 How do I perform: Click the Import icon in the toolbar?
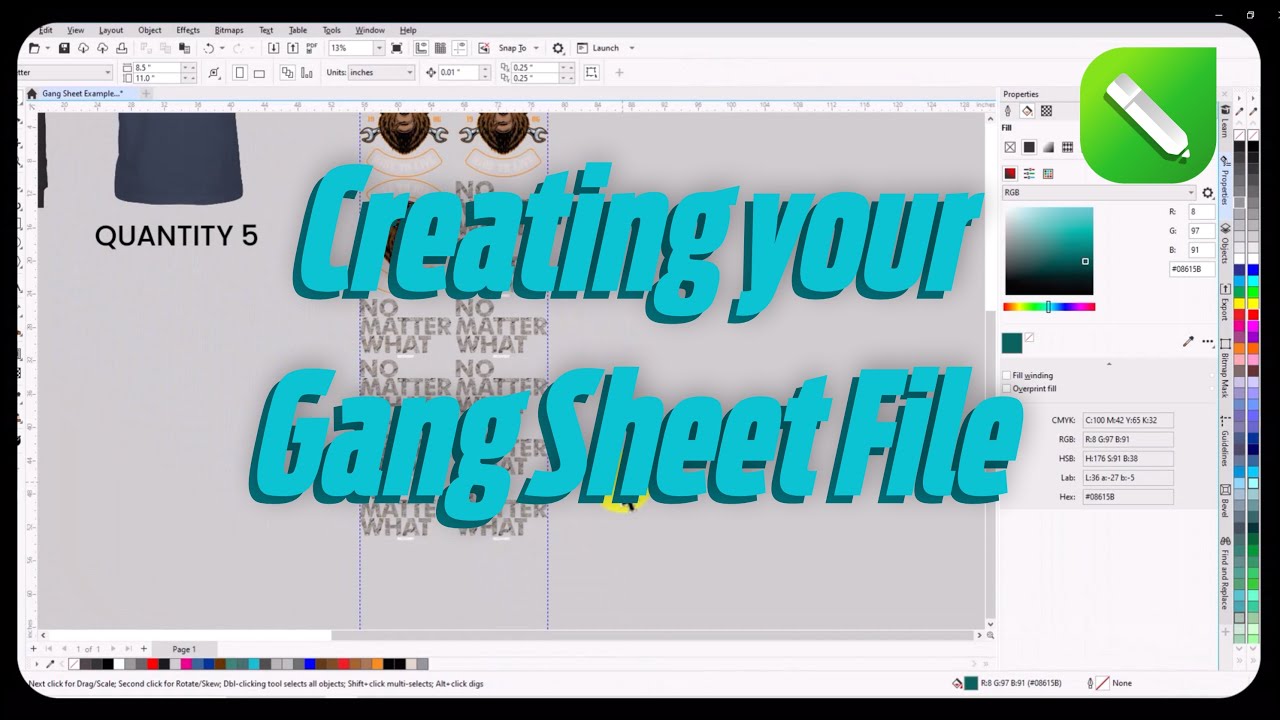click(273, 48)
